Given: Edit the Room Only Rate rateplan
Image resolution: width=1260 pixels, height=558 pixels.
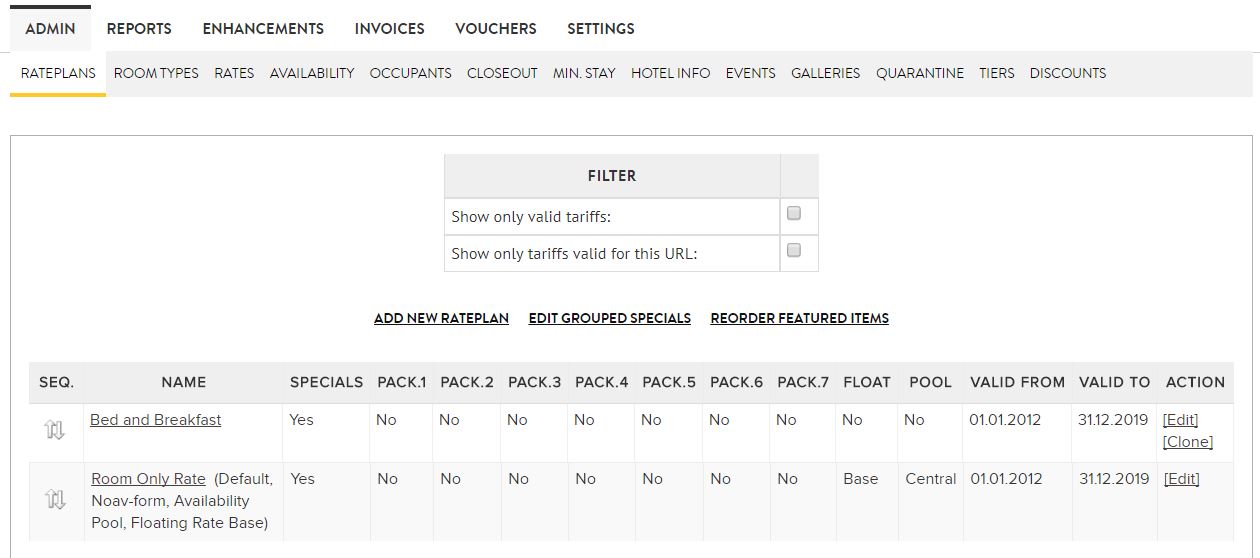Looking at the screenshot, I should [x=1181, y=479].
